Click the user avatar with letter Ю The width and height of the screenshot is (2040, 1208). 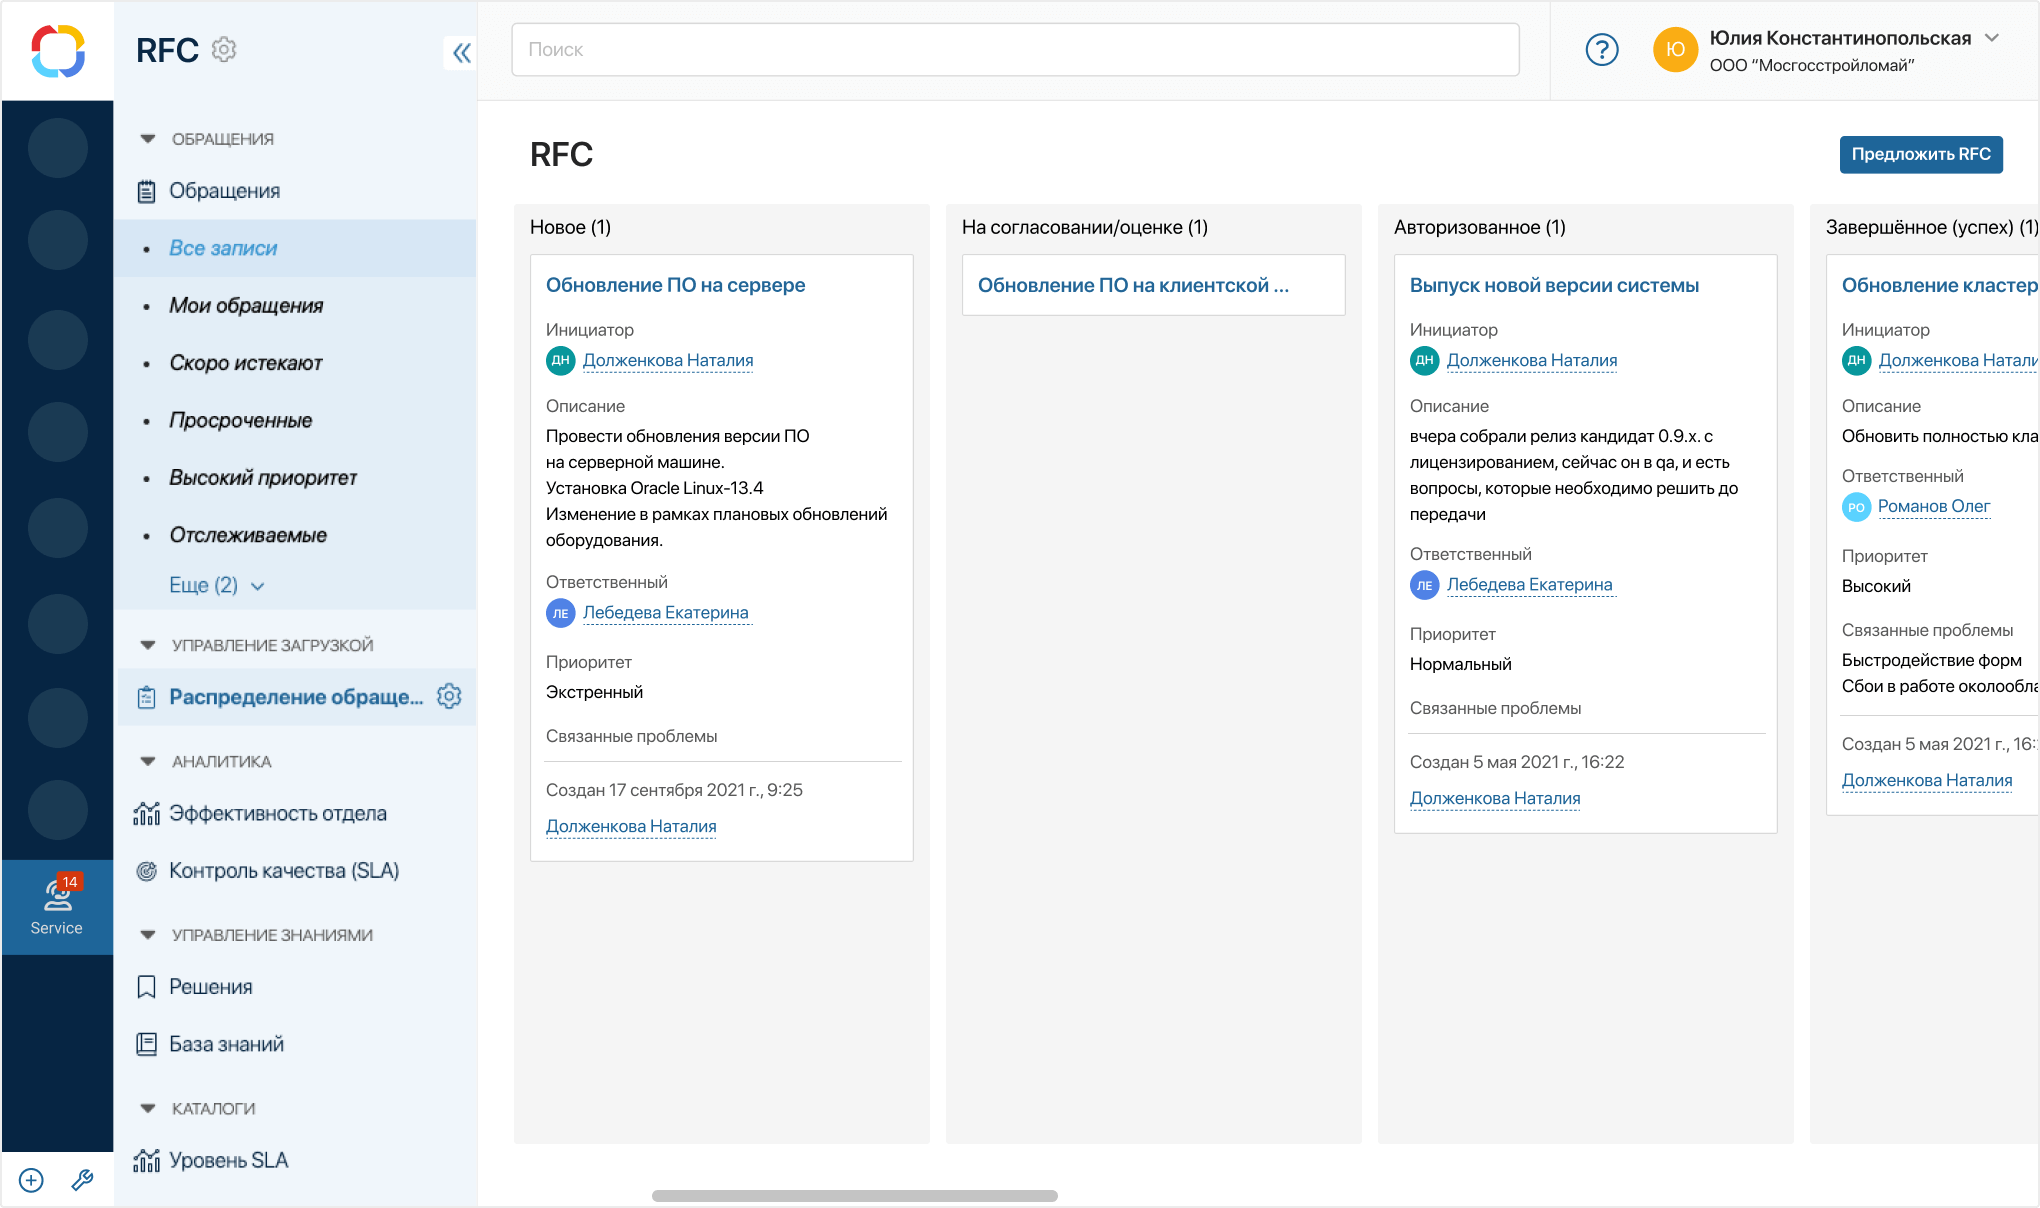pos(1675,50)
